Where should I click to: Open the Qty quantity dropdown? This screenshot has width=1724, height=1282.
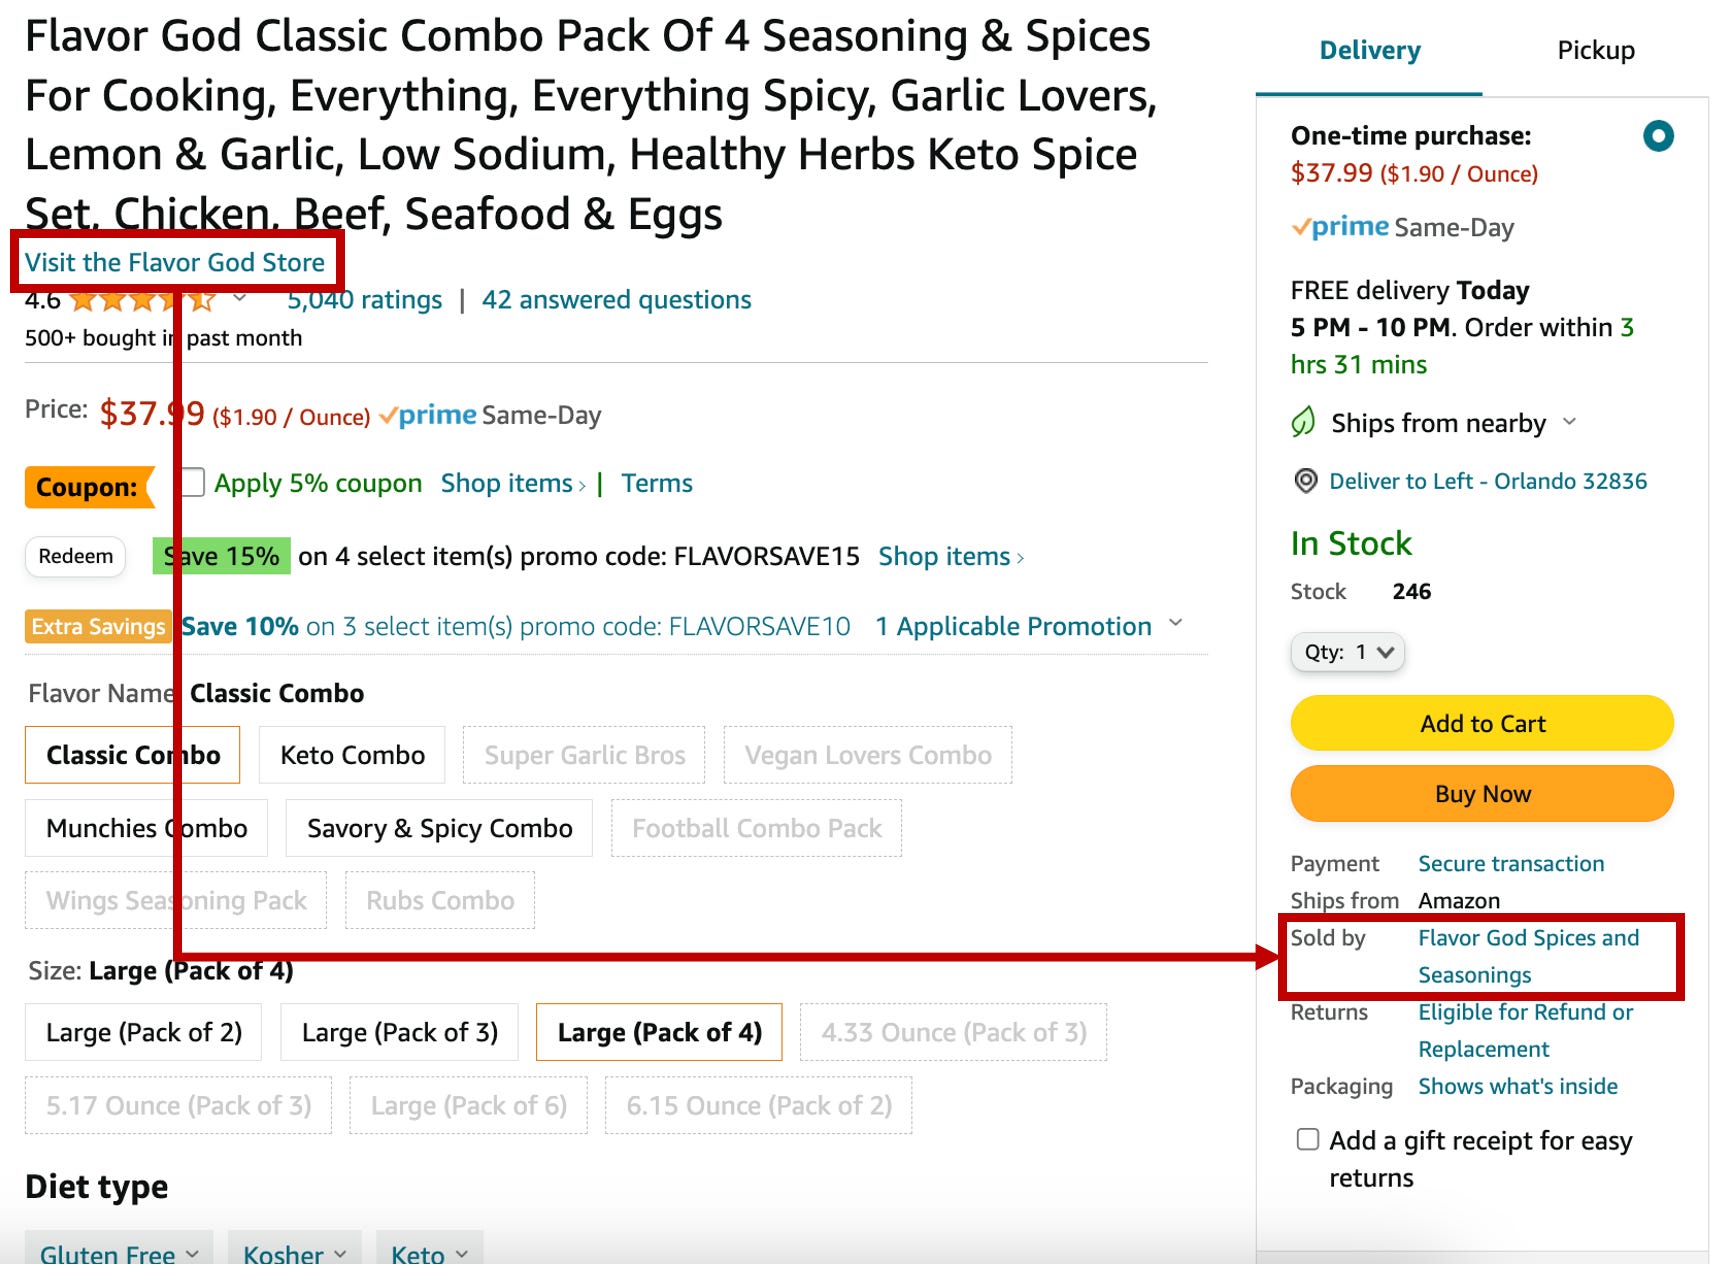point(1347,652)
